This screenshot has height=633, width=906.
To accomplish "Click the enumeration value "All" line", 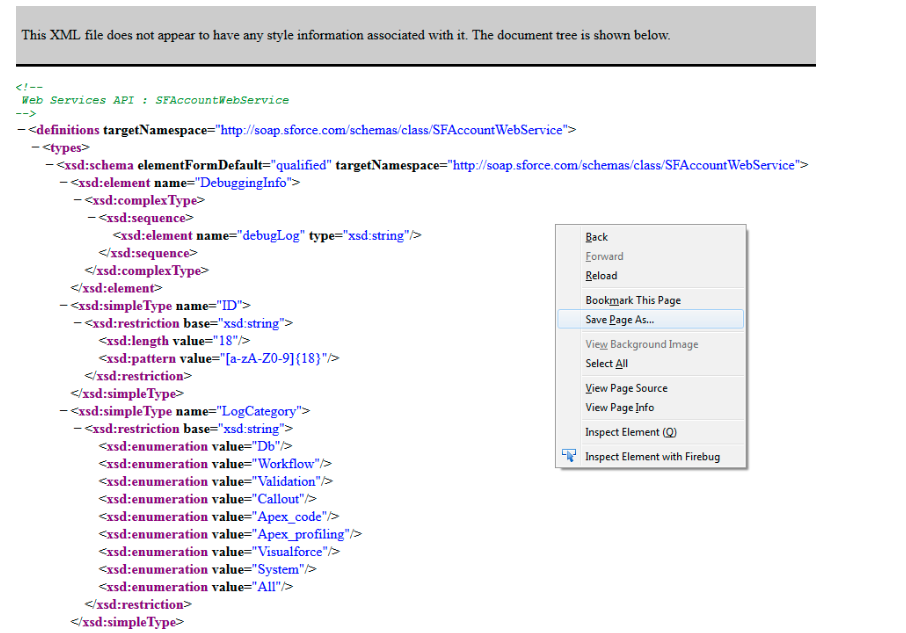I will coord(196,587).
